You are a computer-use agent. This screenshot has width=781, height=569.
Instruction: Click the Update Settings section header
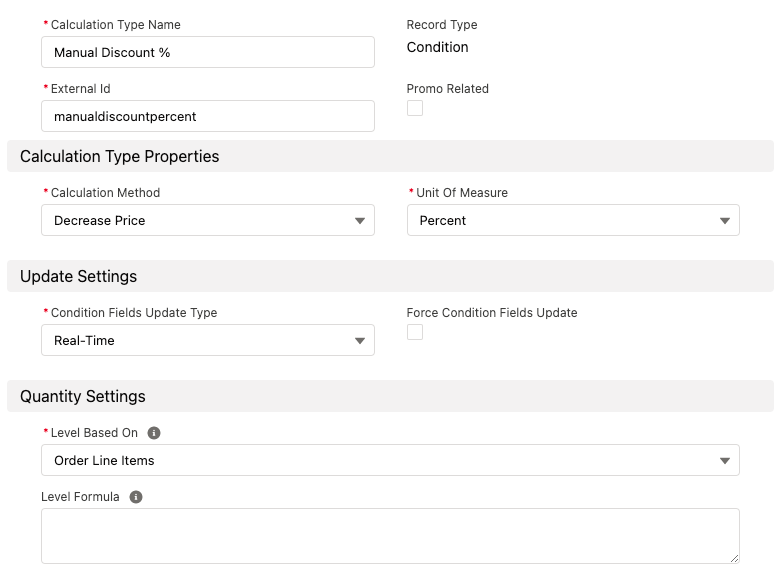point(79,276)
